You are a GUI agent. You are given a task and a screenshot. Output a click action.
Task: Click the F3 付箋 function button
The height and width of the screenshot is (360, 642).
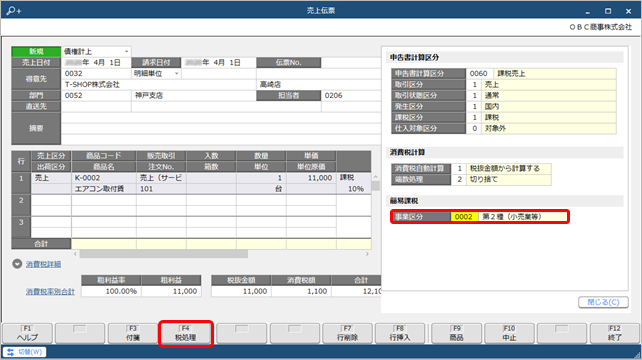[133, 333]
